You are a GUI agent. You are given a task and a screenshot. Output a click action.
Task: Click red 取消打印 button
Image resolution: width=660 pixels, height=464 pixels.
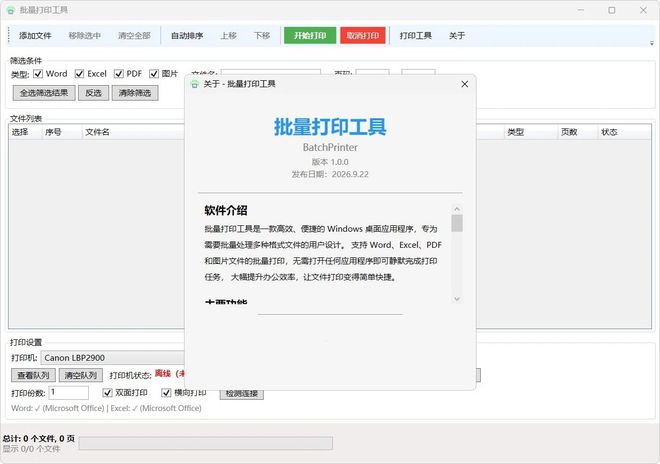tap(363, 36)
